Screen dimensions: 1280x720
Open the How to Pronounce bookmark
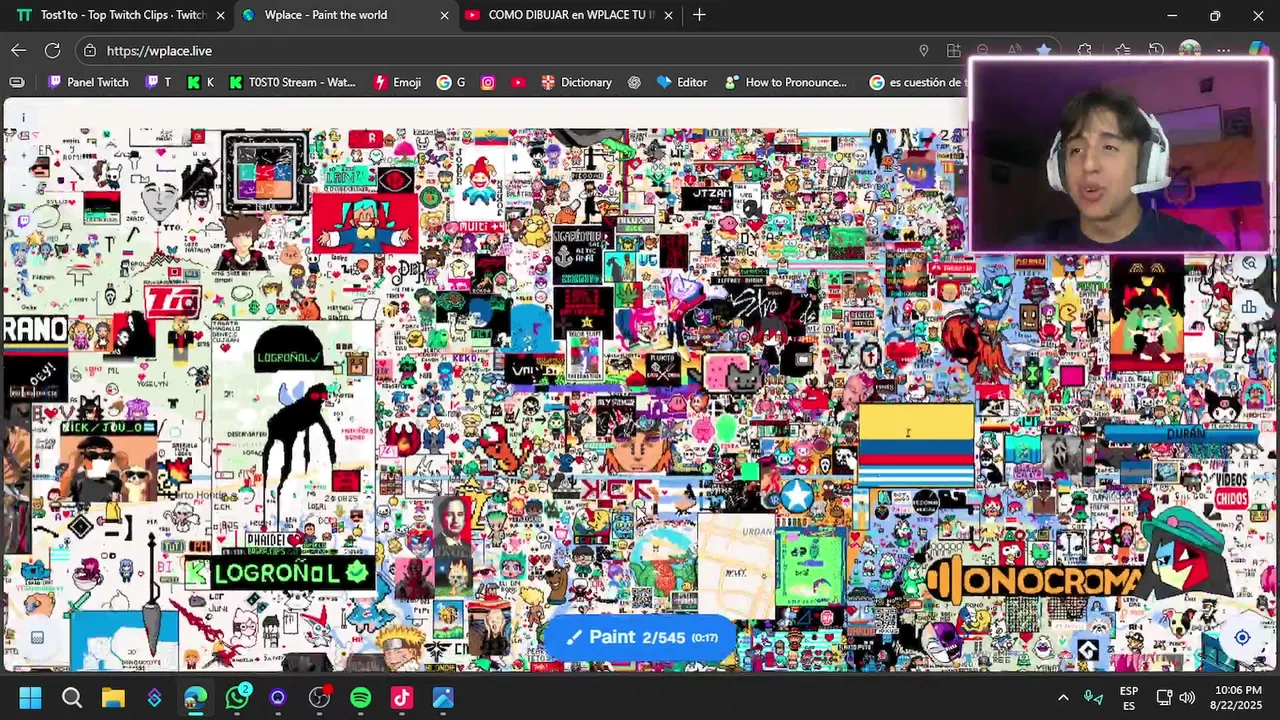786,82
